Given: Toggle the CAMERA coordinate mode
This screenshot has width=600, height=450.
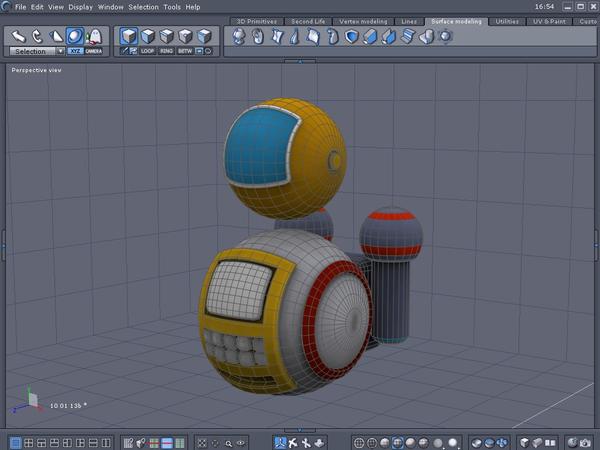Looking at the screenshot, I should (x=94, y=51).
